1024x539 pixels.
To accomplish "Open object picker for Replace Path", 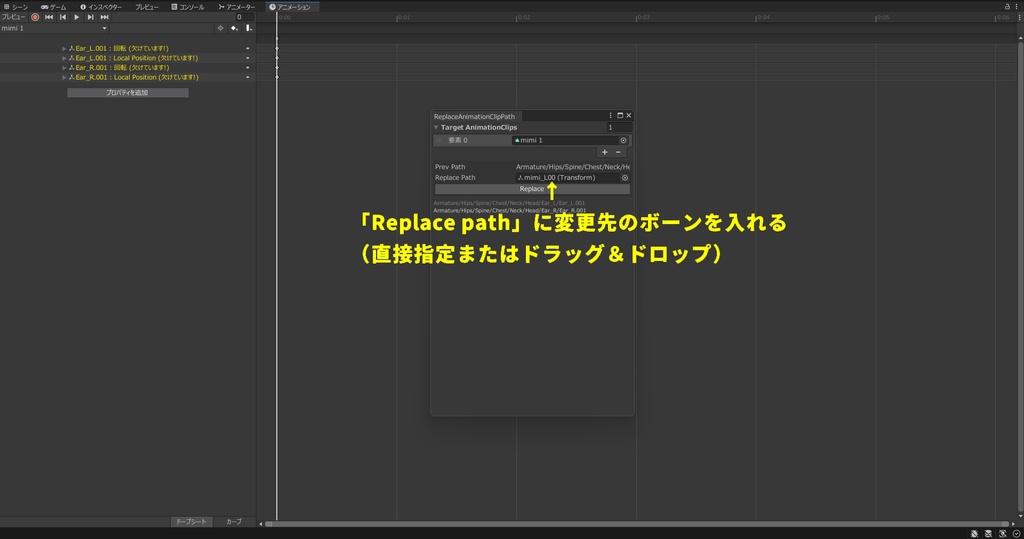I will (x=625, y=178).
